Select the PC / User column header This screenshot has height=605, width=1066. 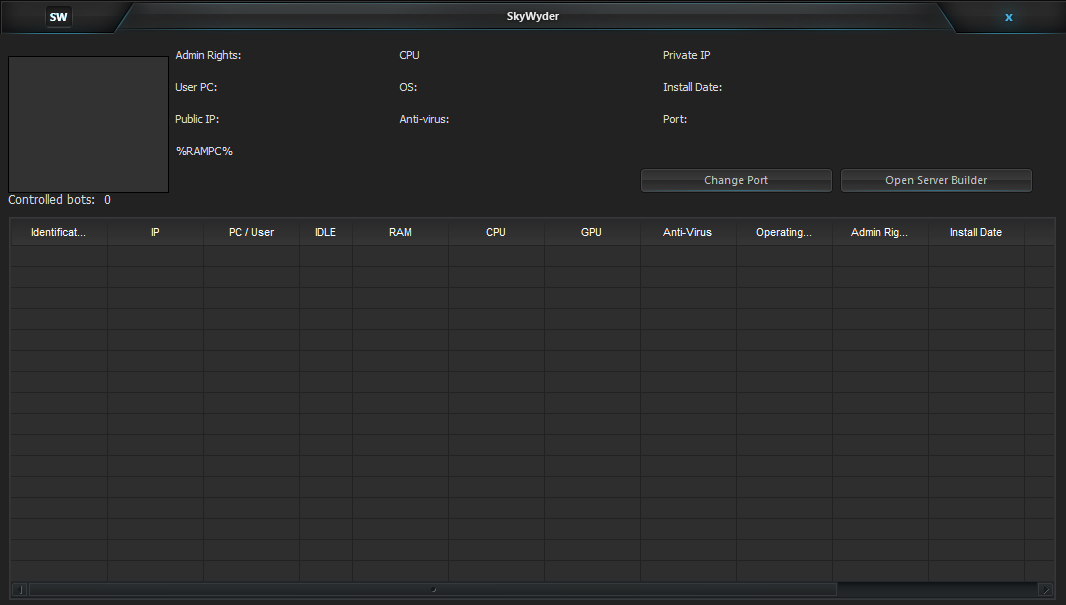pyautogui.click(x=251, y=232)
